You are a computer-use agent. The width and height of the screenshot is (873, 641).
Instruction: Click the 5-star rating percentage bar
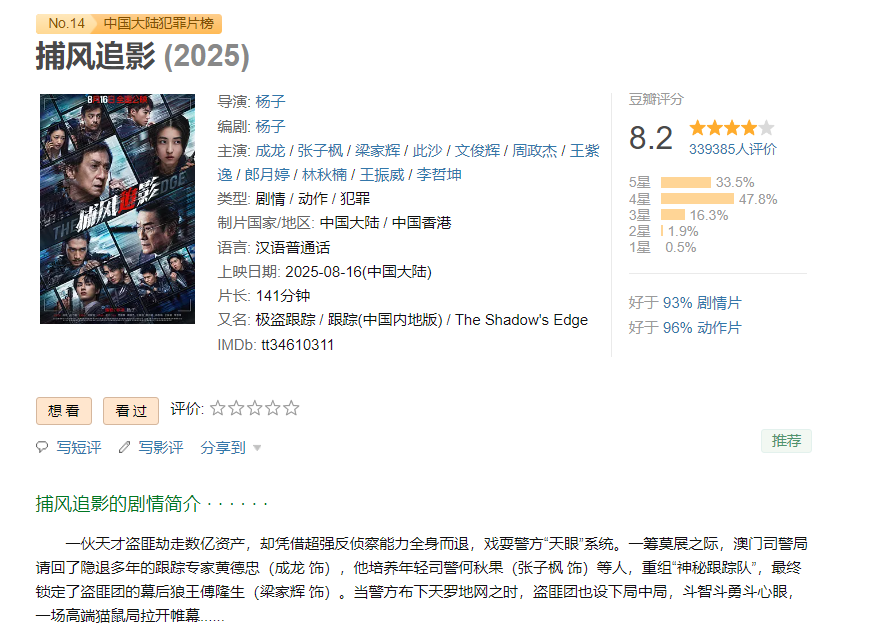point(686,182)
